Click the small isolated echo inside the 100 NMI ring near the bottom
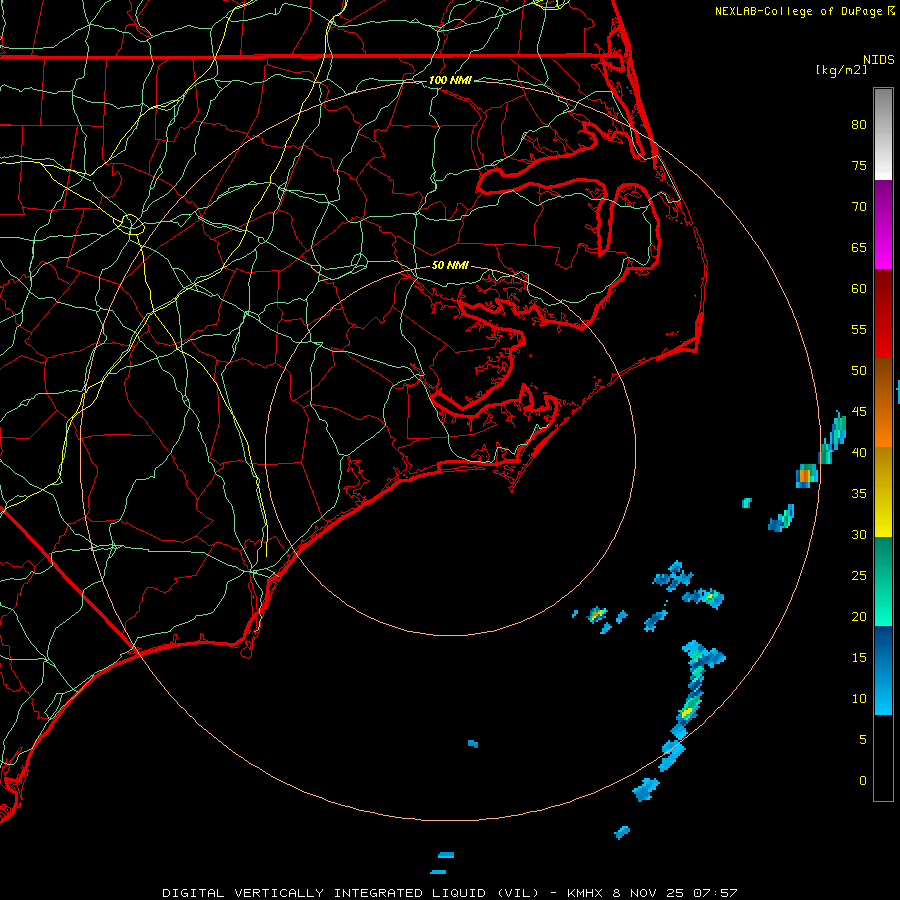 [x=473, y=744]
